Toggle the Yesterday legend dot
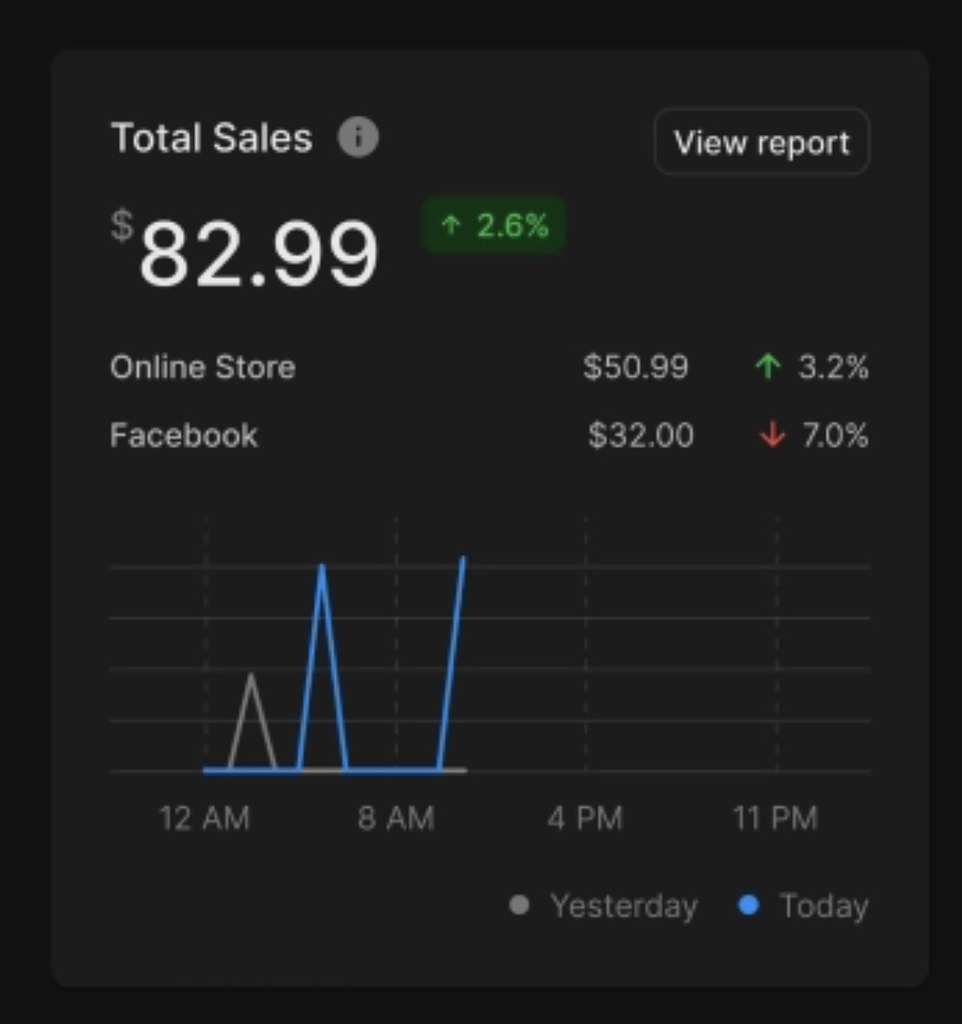962x1024 pixels. coord(519,906)
